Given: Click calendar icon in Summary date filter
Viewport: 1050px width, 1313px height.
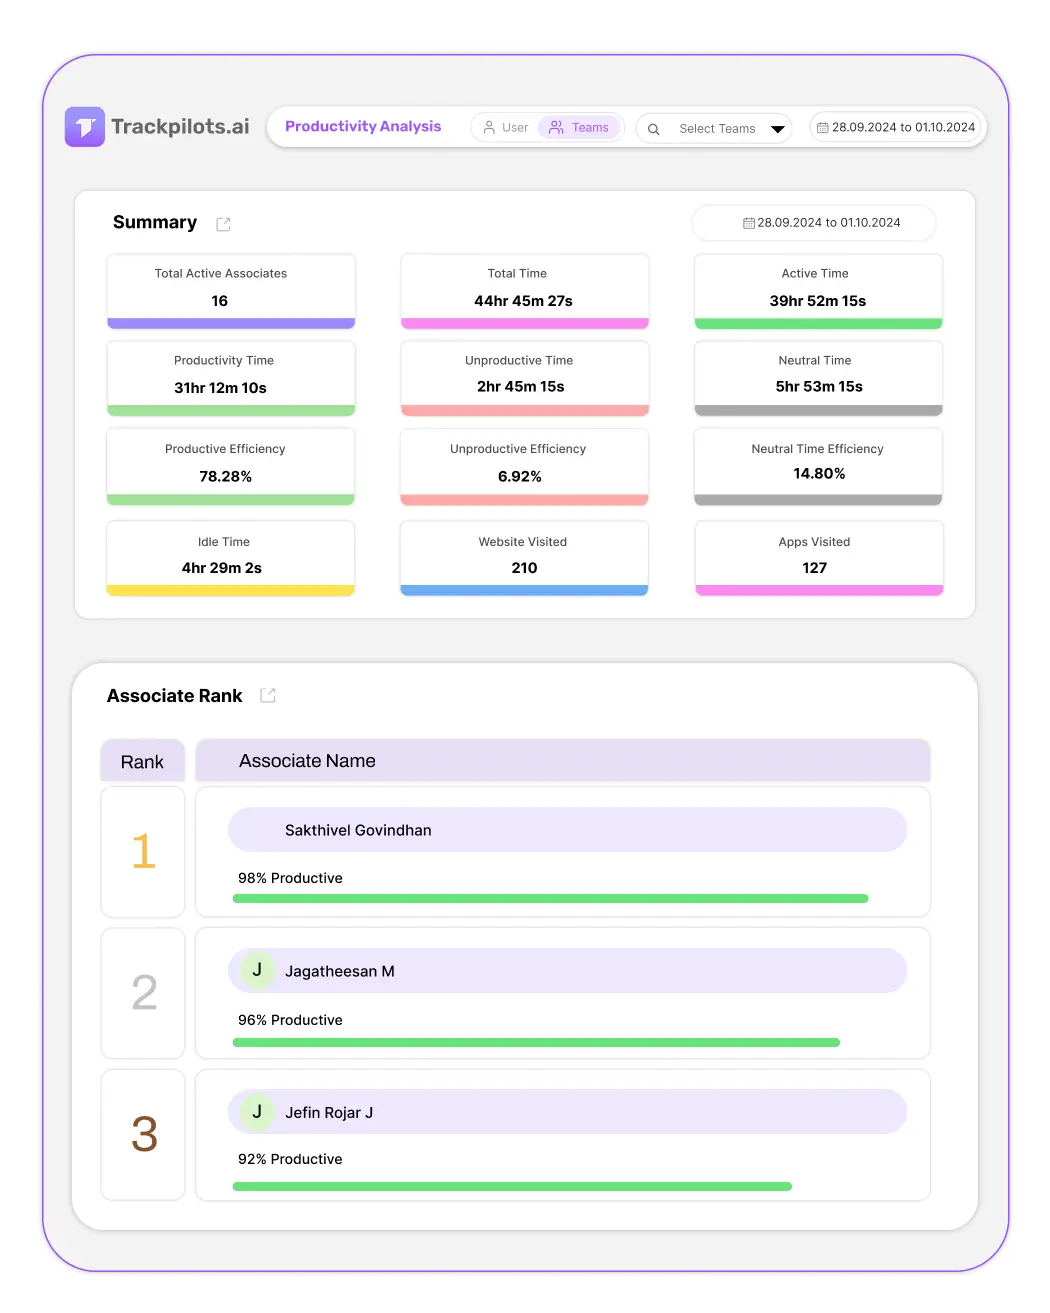Looking at the screenshot, I should coord(748,223).
